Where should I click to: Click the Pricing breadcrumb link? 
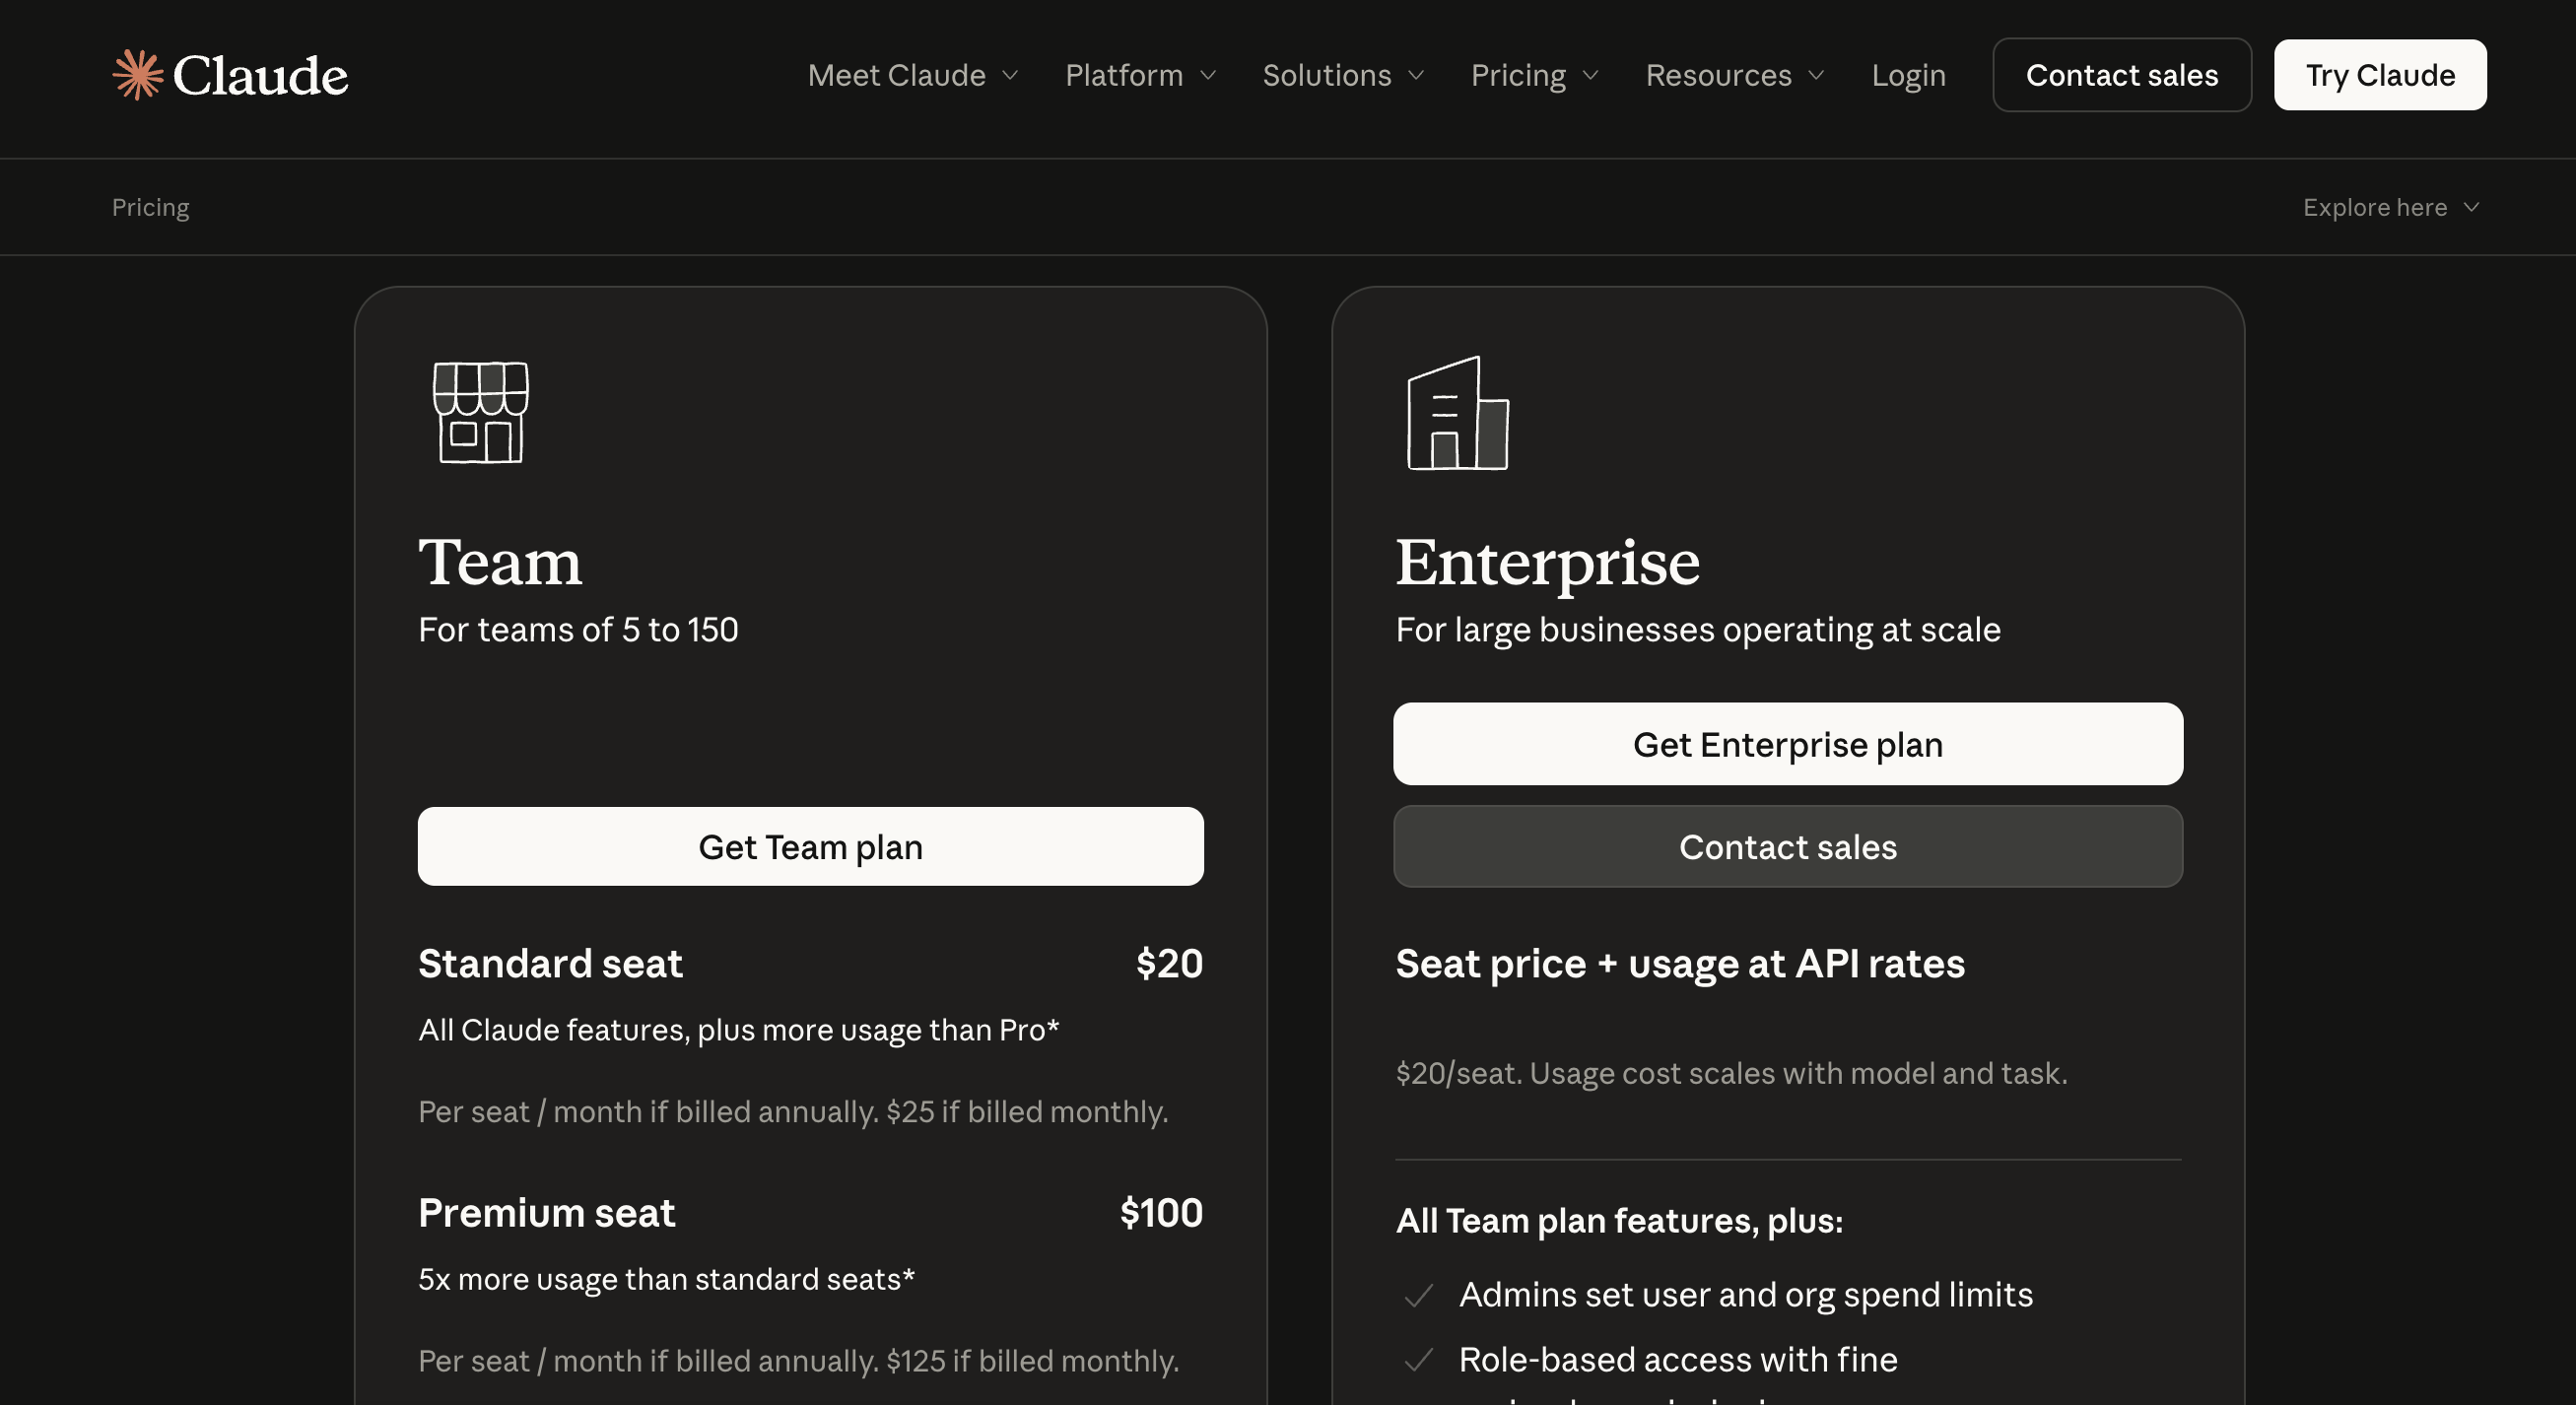(150, 207)
